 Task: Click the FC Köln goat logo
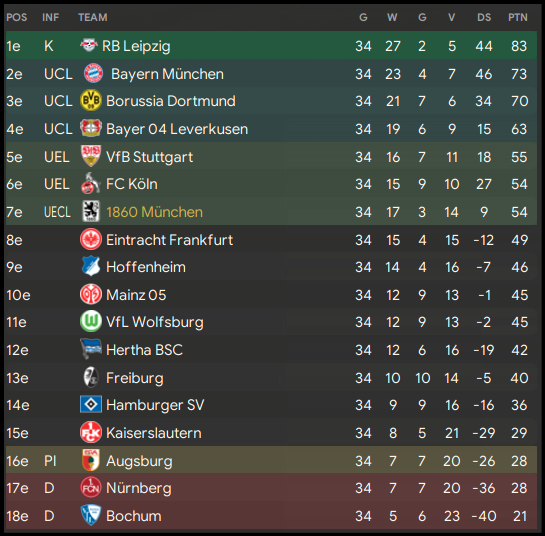(x=90, y=183)
